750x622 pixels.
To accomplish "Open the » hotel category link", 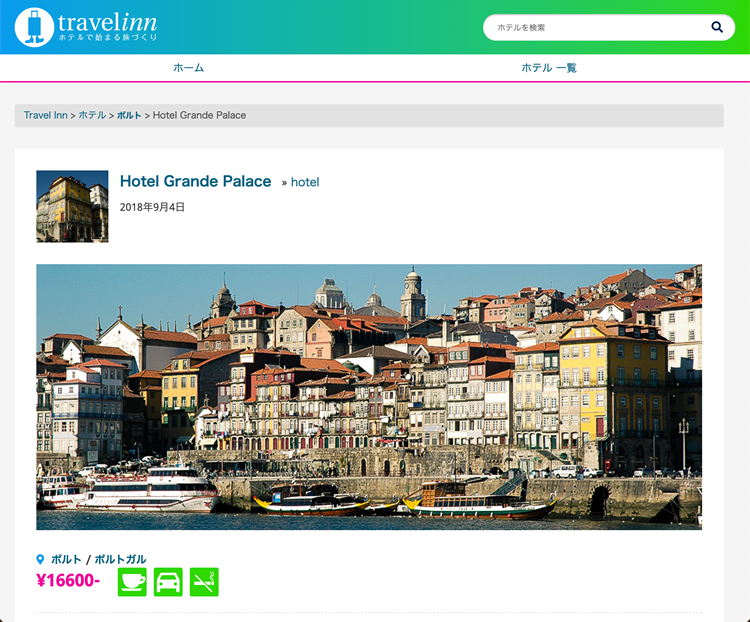I will [x=301, y=182].
